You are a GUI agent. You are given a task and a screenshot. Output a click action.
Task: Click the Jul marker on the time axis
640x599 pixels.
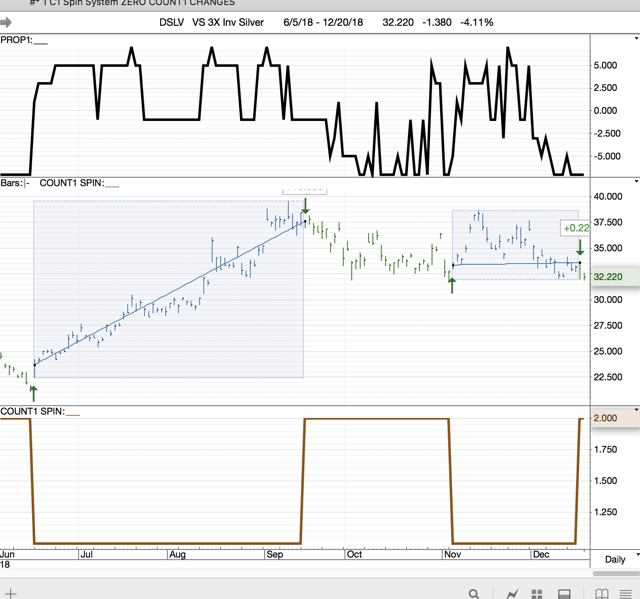(87, 555)
